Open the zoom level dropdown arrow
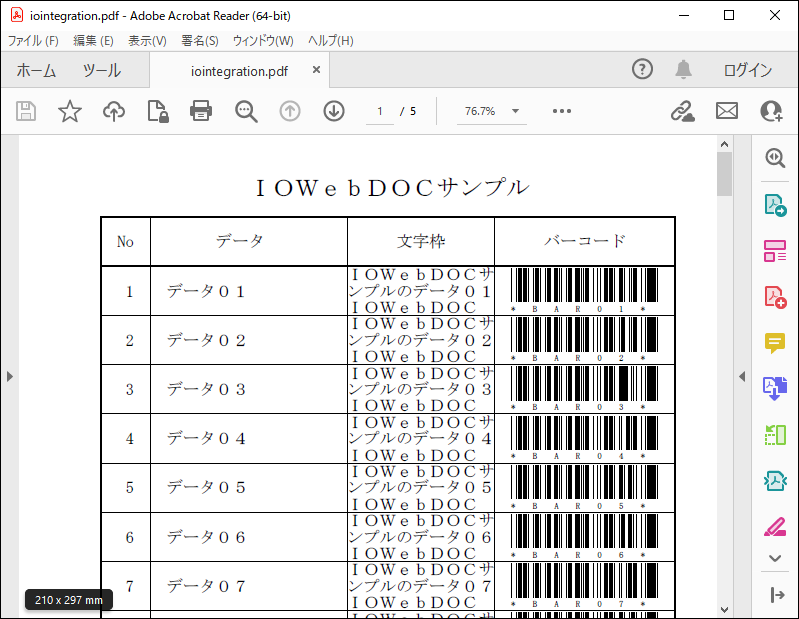The height and width of the screenshot is (619, 799). (x=515, y=111)
